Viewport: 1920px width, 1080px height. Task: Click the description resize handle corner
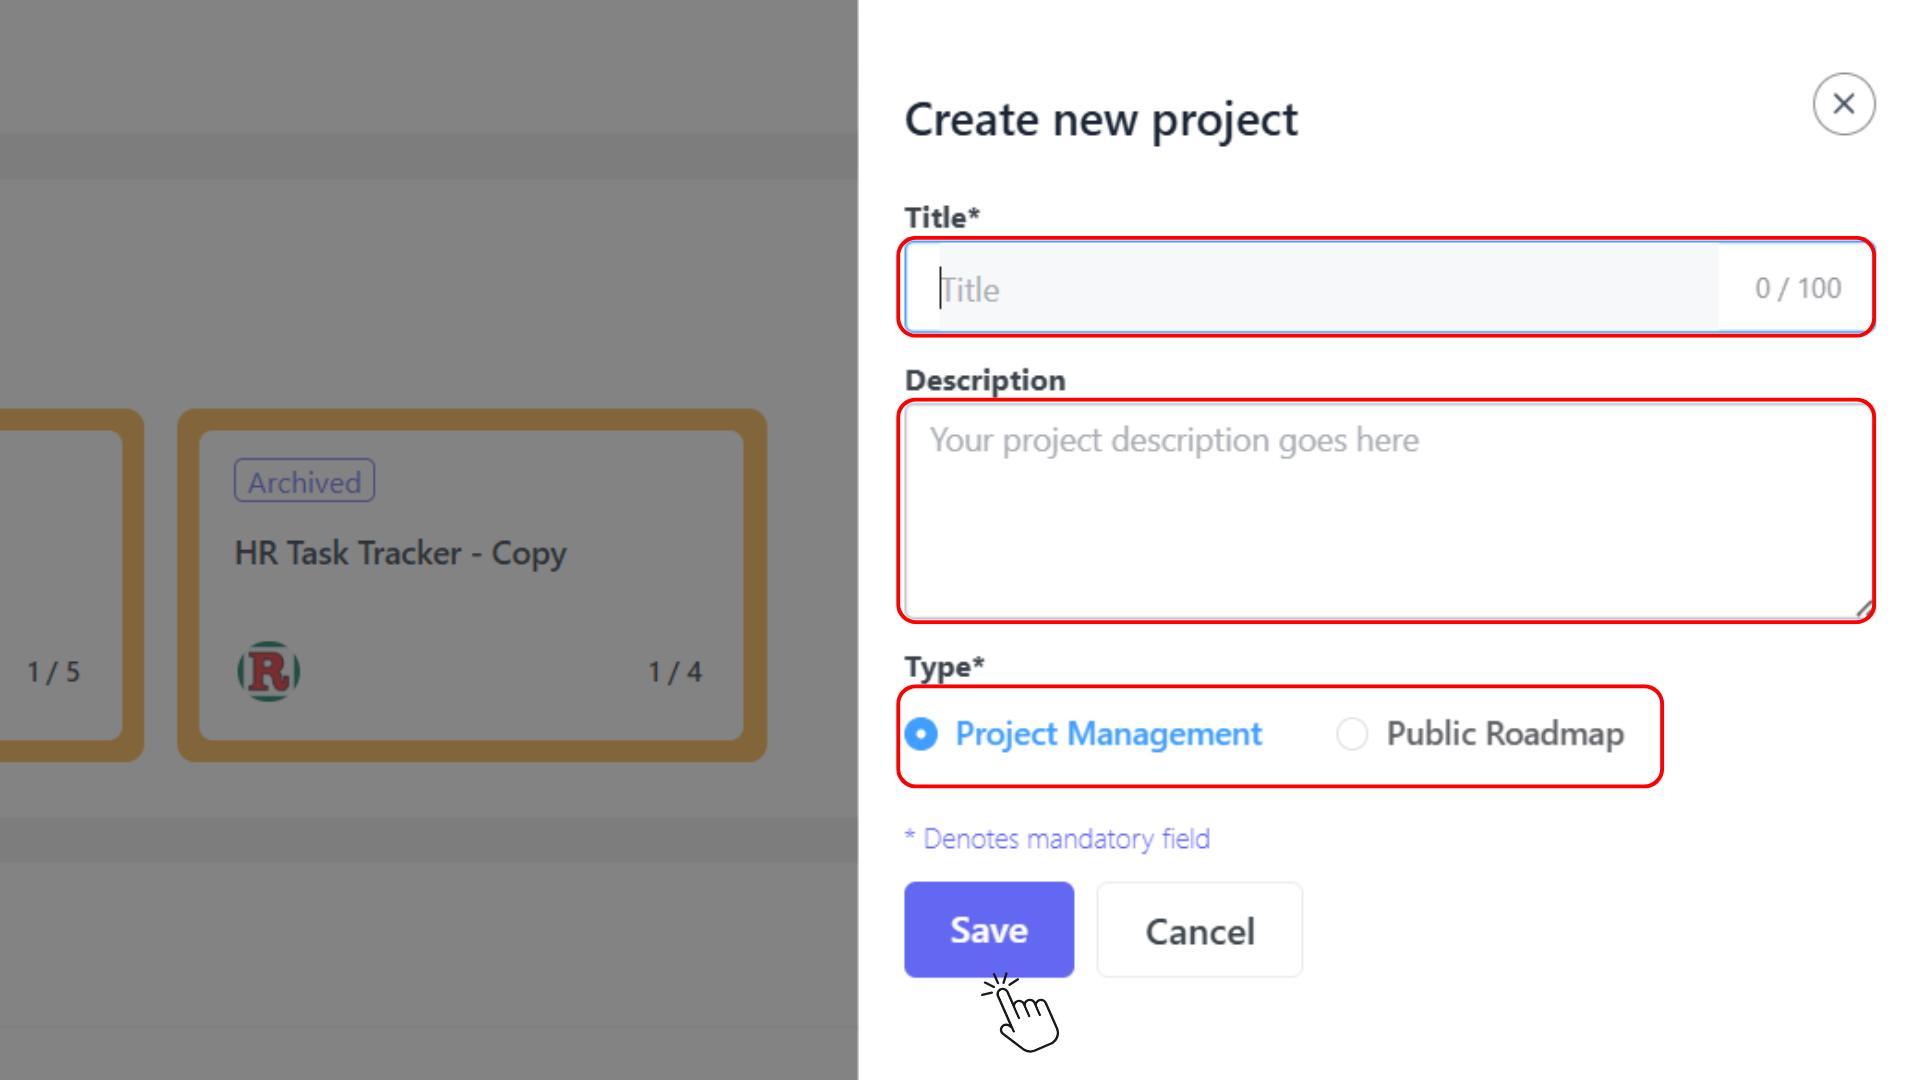click(x=1863, y=609)
